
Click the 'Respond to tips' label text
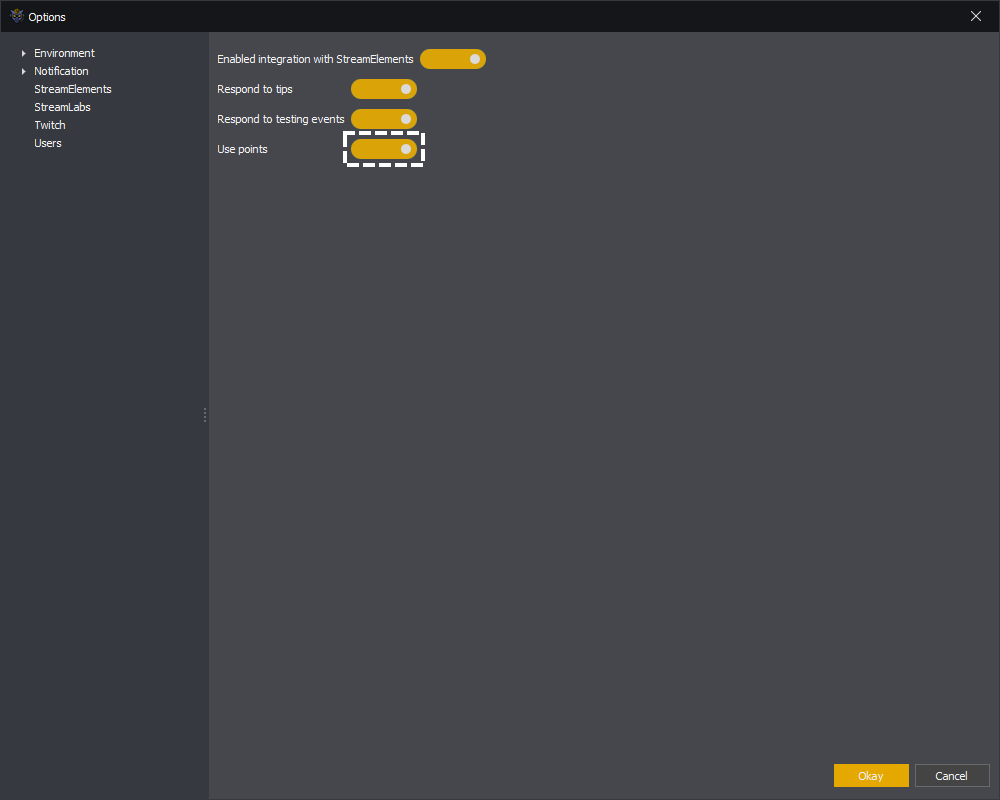point(254,89)
